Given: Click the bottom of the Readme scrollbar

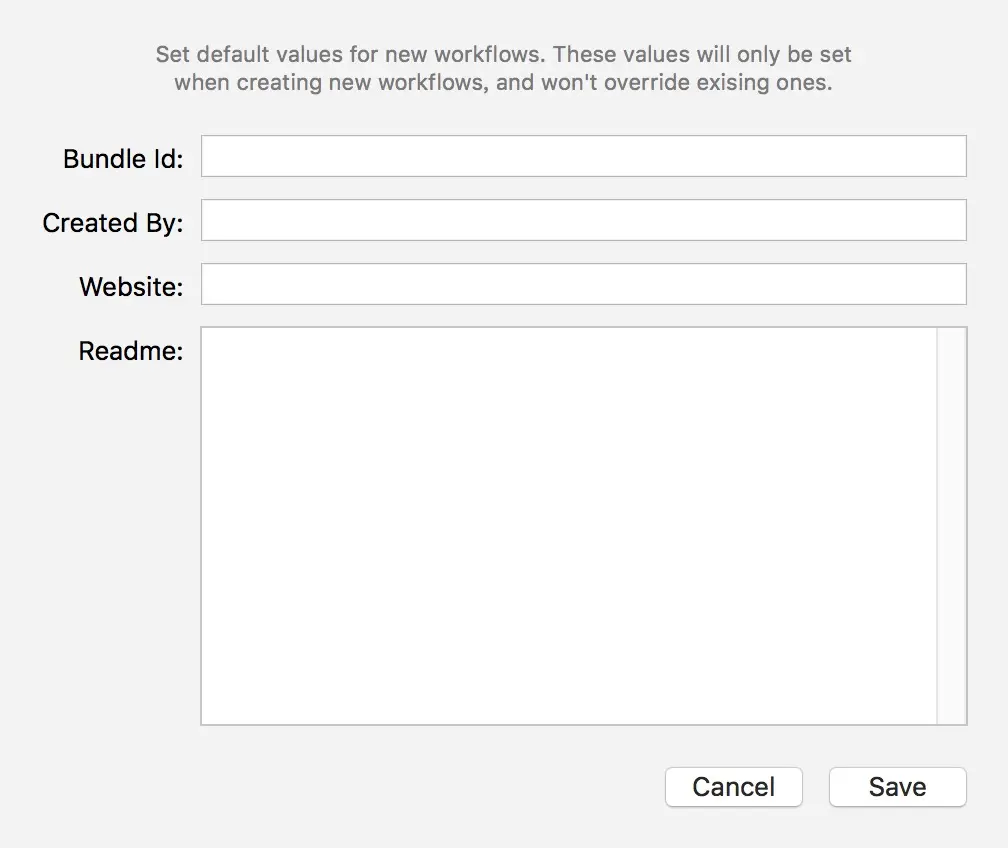Looking at the screenshot, I should click(951, 711).
